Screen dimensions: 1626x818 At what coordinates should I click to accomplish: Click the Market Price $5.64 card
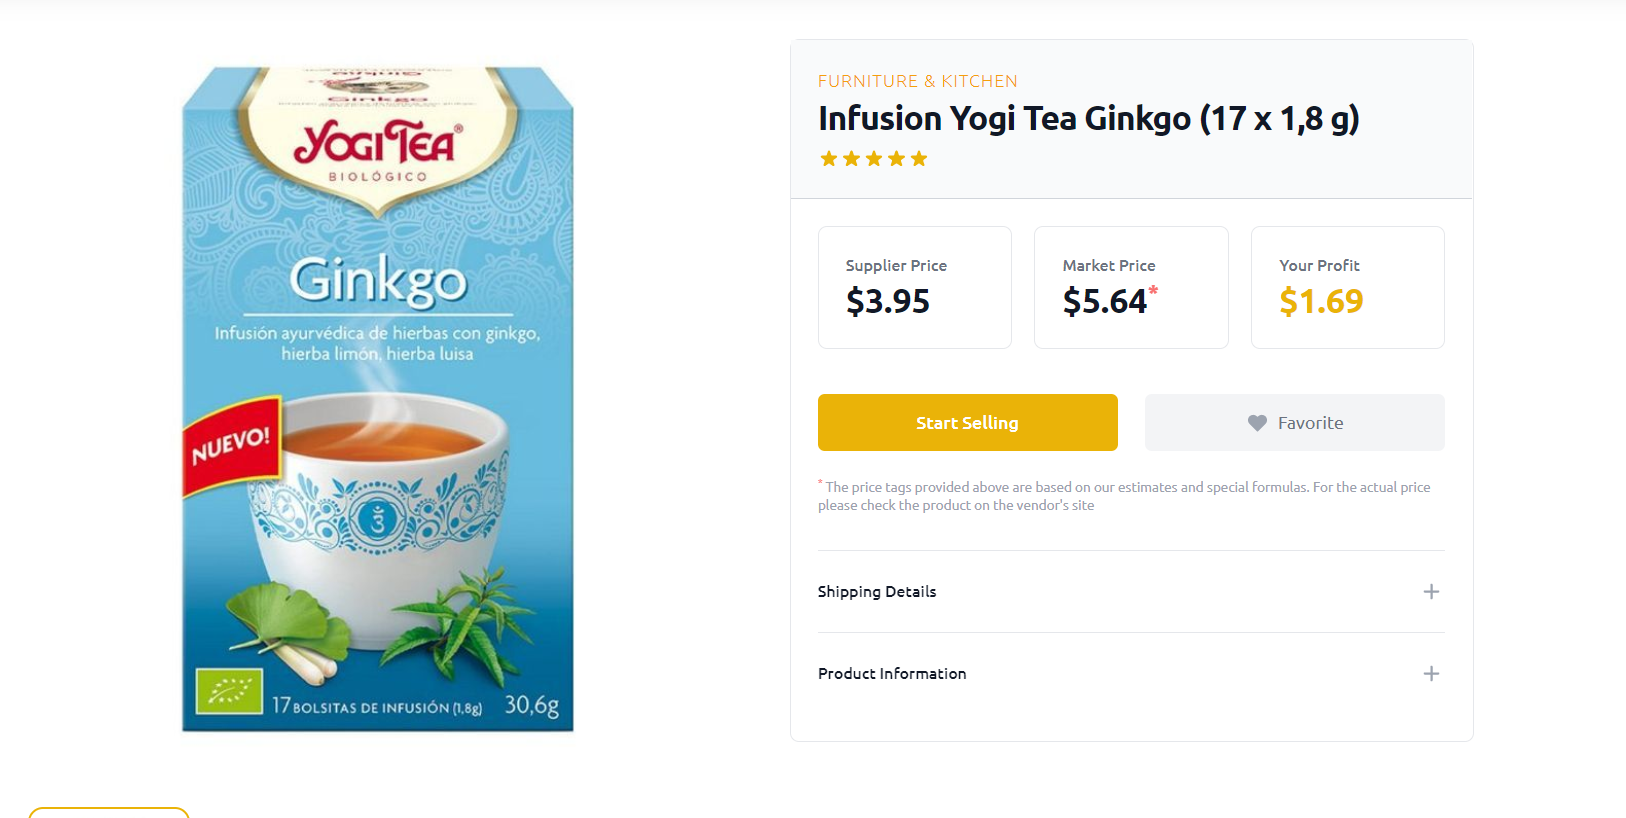pyautogui.click(x=1131, y=287)
